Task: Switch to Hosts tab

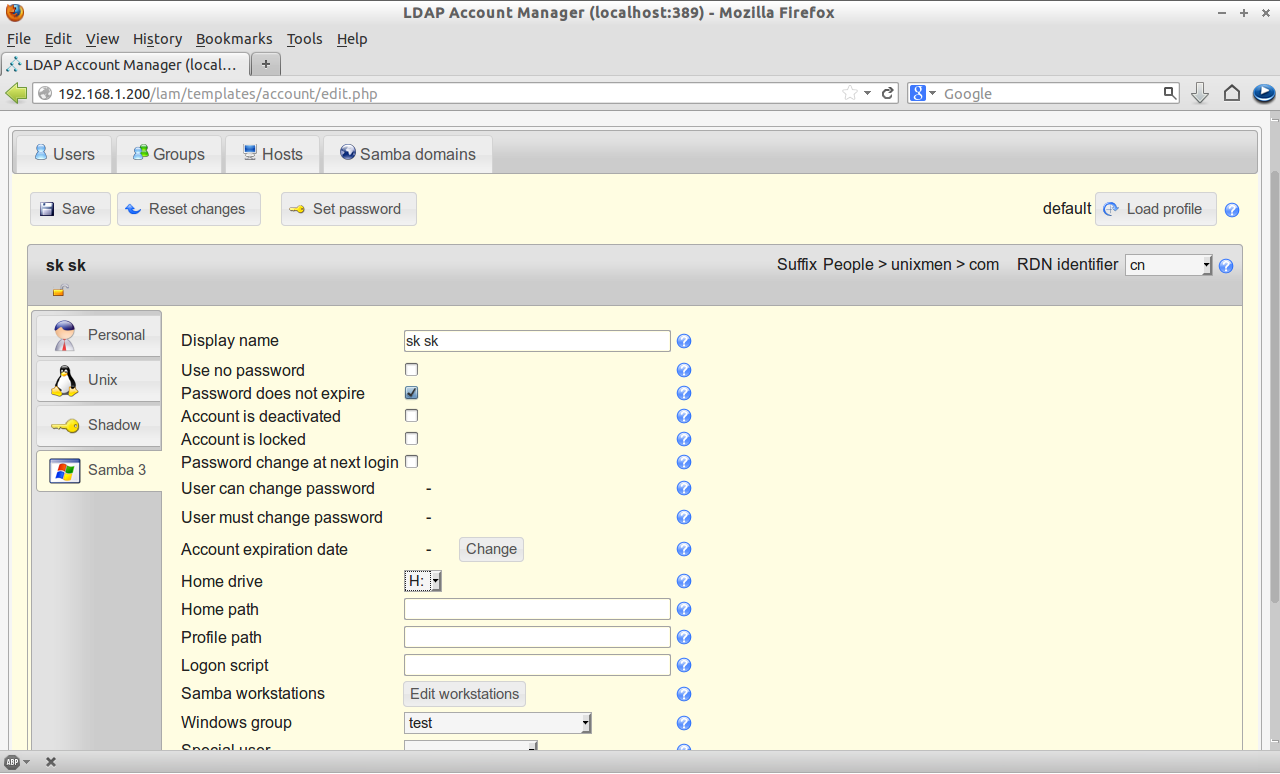Action: coord(272,154)
